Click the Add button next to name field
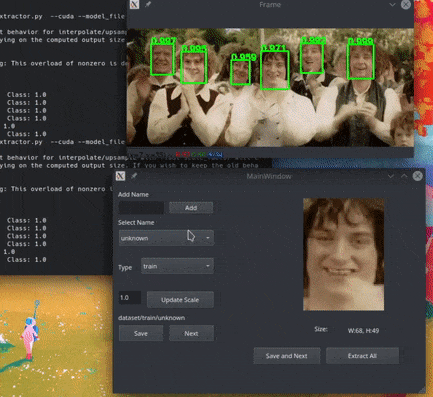Viewport: 433px width, 397px height. [x=191, y=208]
